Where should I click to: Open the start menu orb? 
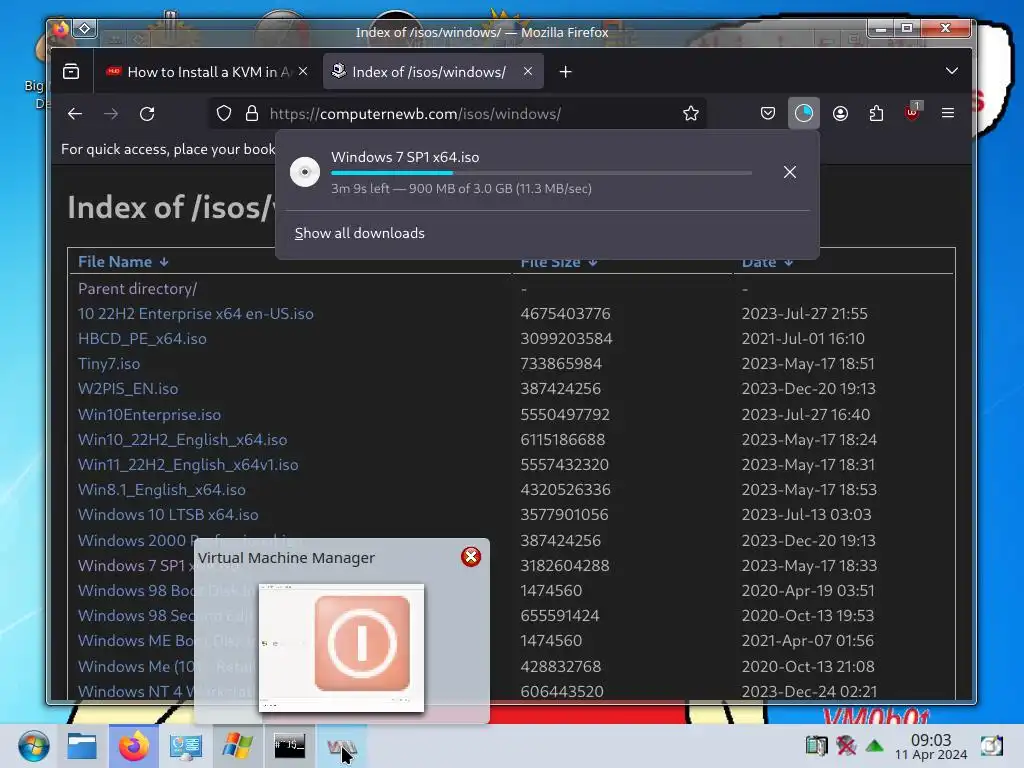(x=33, y=746)
